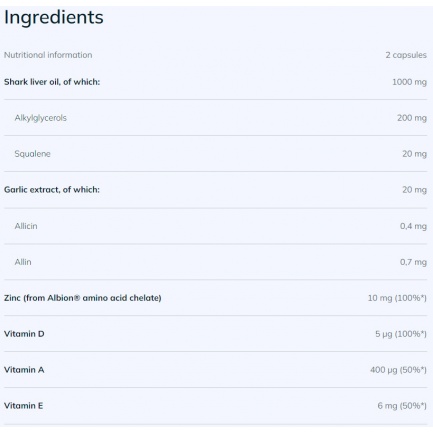Click the Ingredients heading
Viewport: 433px width, 433px height.
(54, 18)
